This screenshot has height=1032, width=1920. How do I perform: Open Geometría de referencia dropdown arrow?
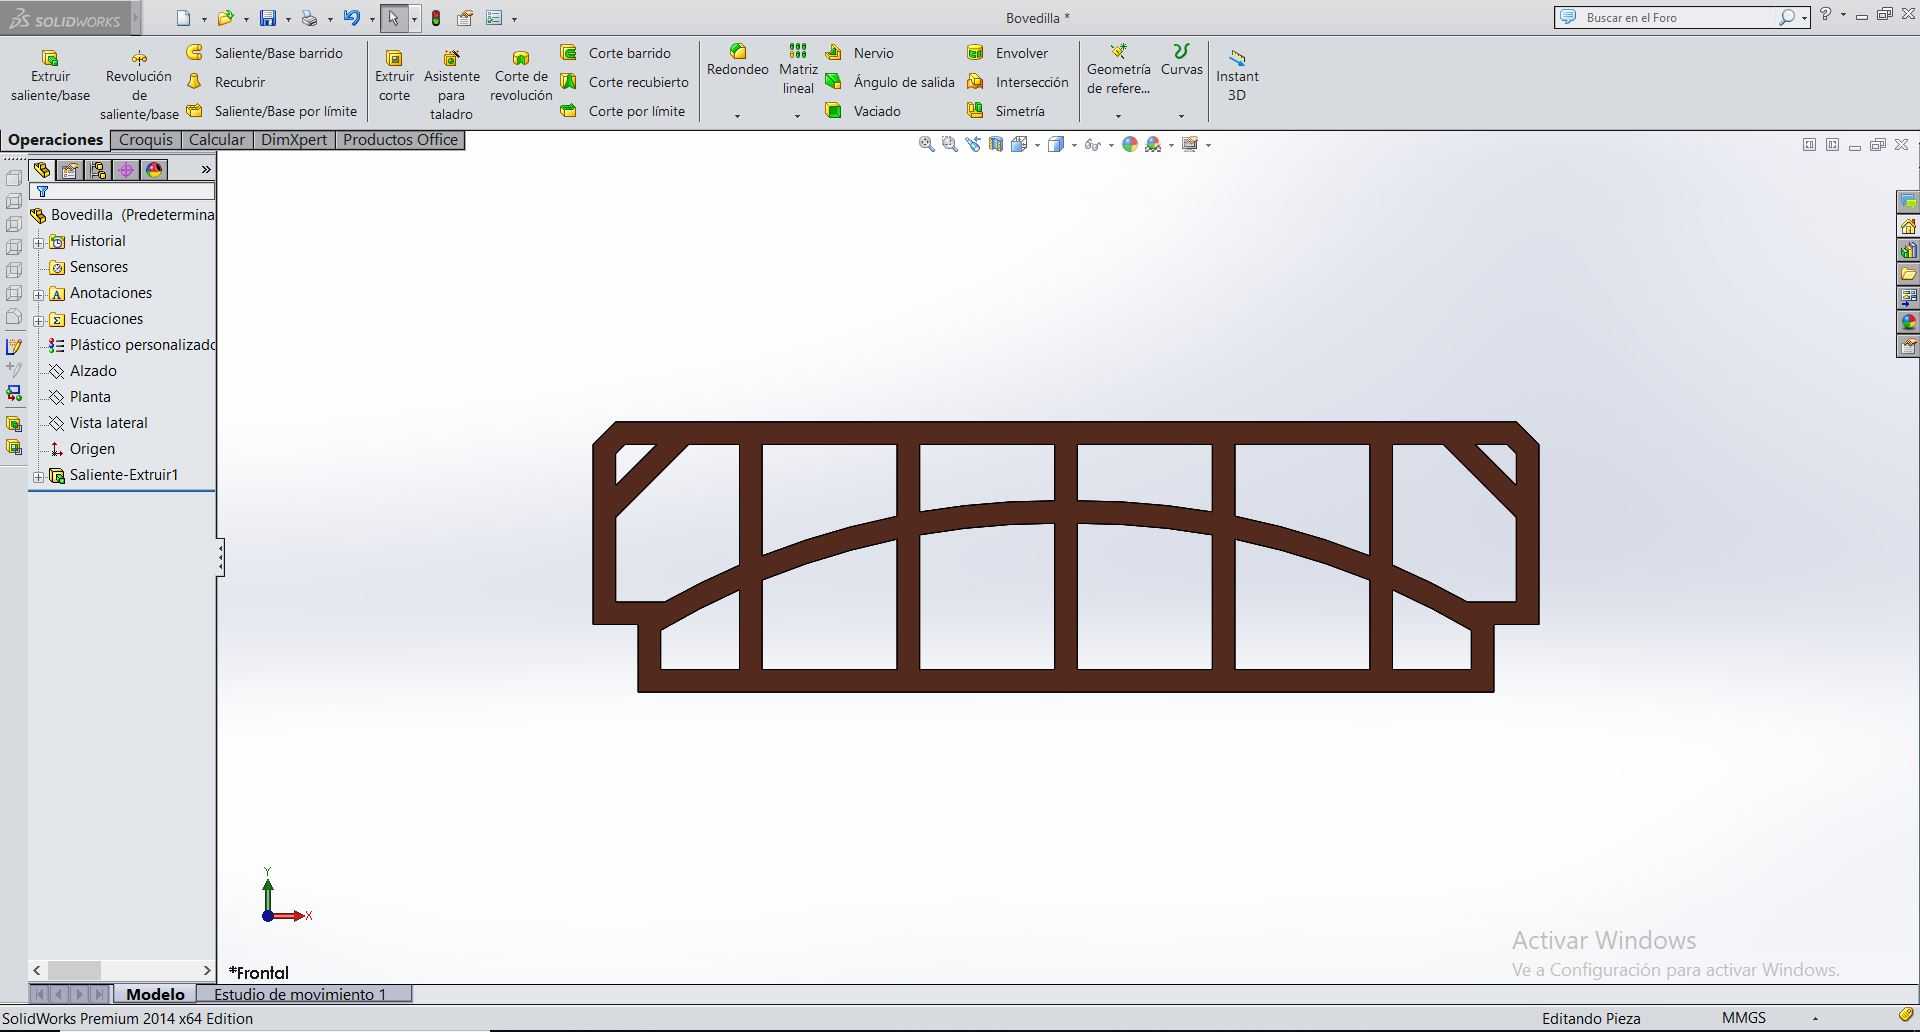tap(1118, 116)
